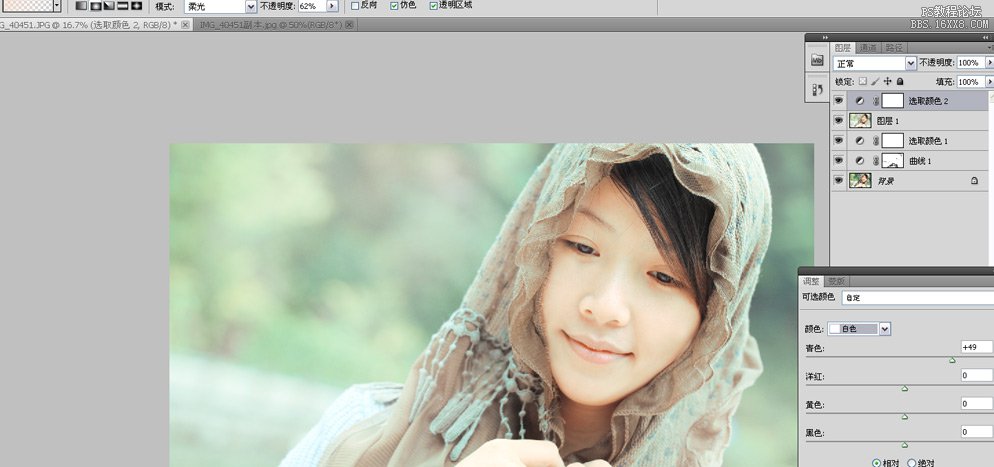Click the 黄色 value field
994x467 pixels.
(976, 404)
